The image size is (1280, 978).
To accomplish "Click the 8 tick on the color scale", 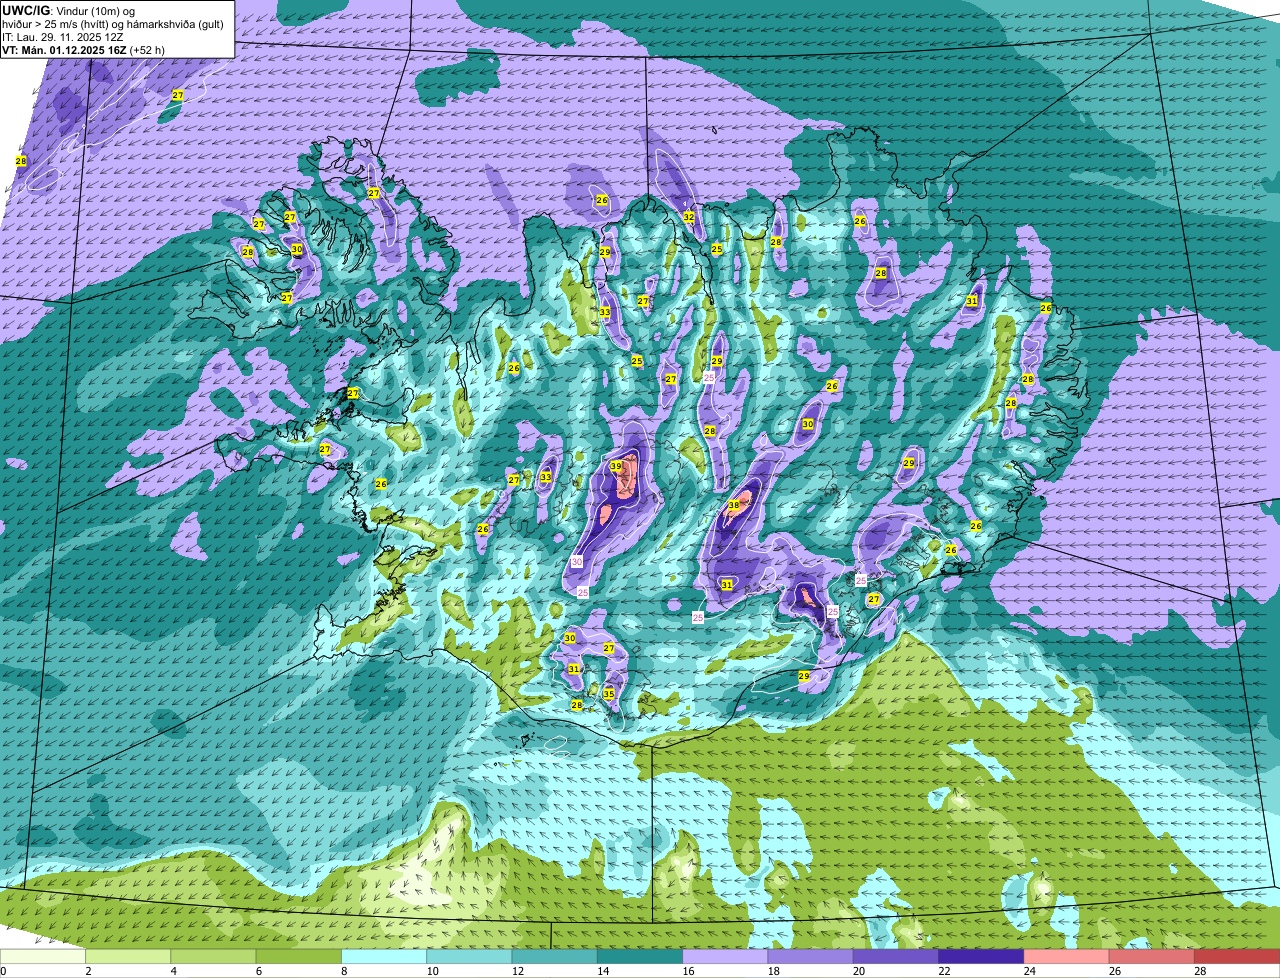I will [344, 971].
